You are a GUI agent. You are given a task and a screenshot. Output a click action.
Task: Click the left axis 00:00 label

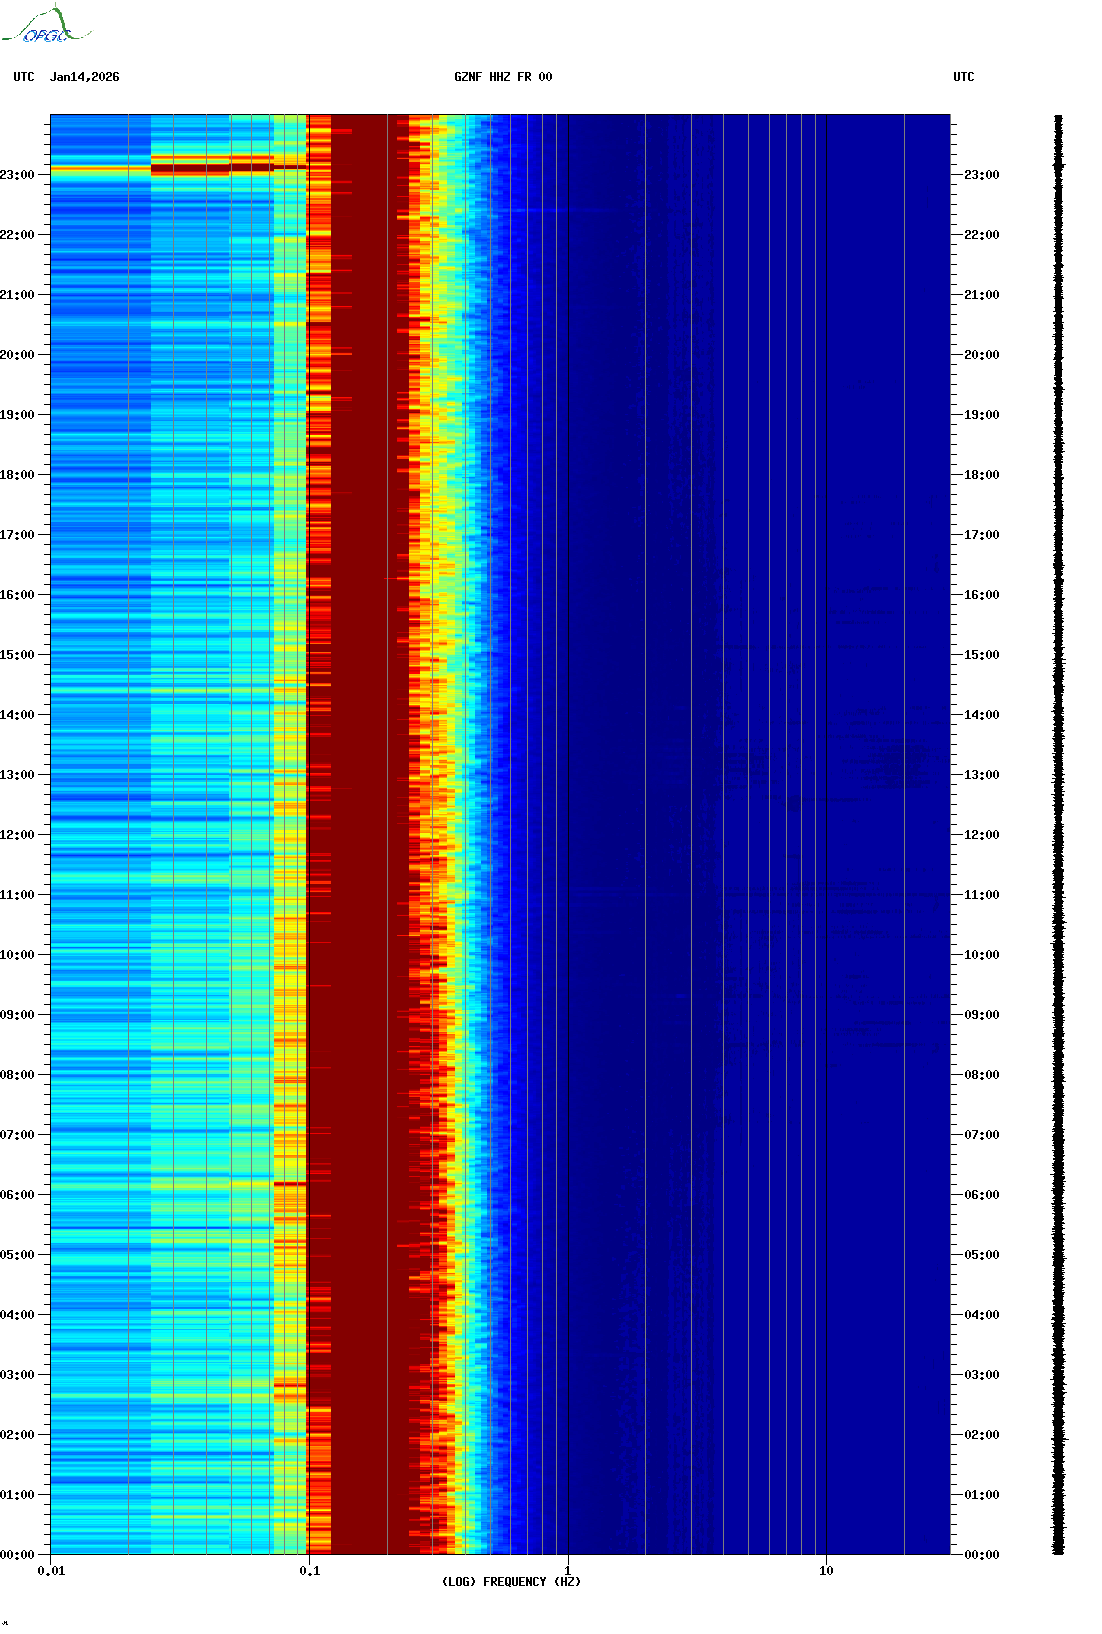coord(17,1555)
